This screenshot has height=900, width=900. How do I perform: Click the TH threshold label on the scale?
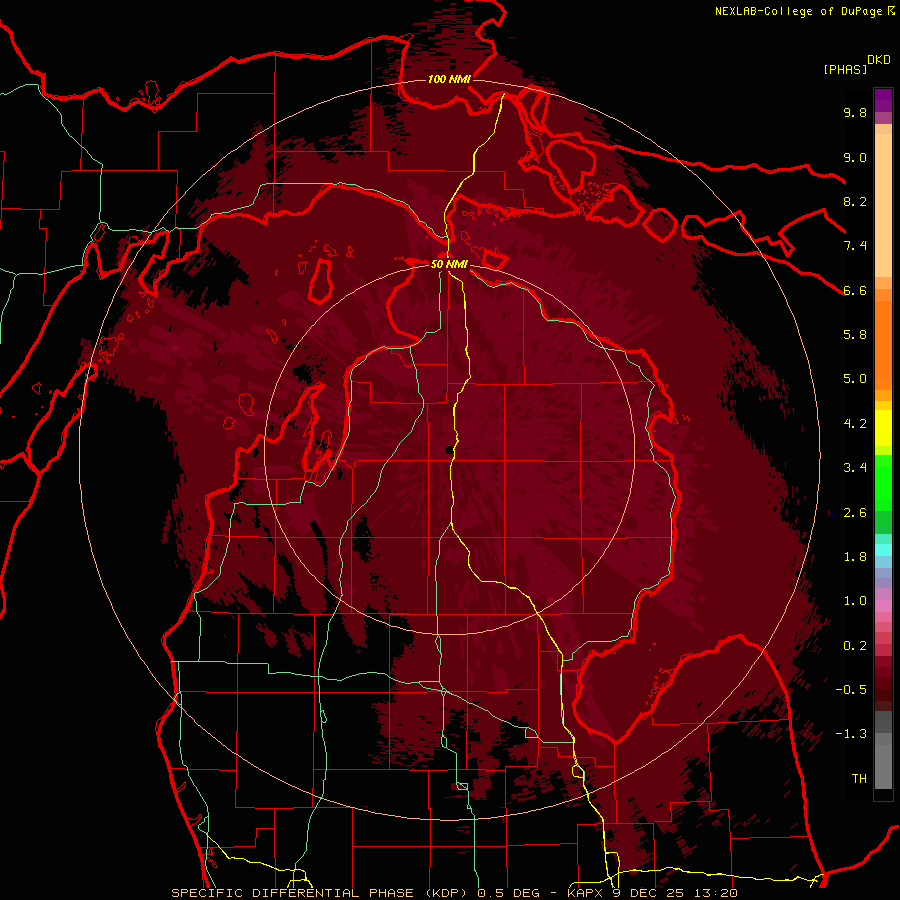tap(859, 779)
